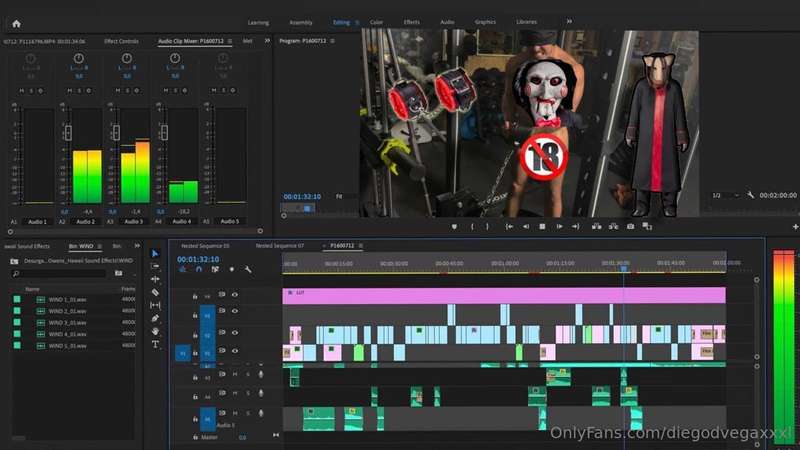Select the Type tool

155,344
